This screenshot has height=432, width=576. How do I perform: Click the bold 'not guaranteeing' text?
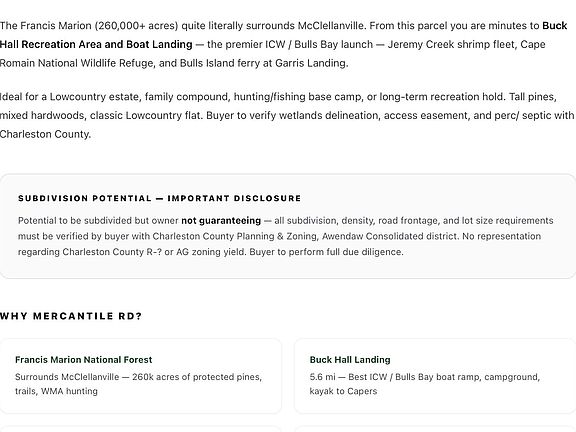pos(221,220)
